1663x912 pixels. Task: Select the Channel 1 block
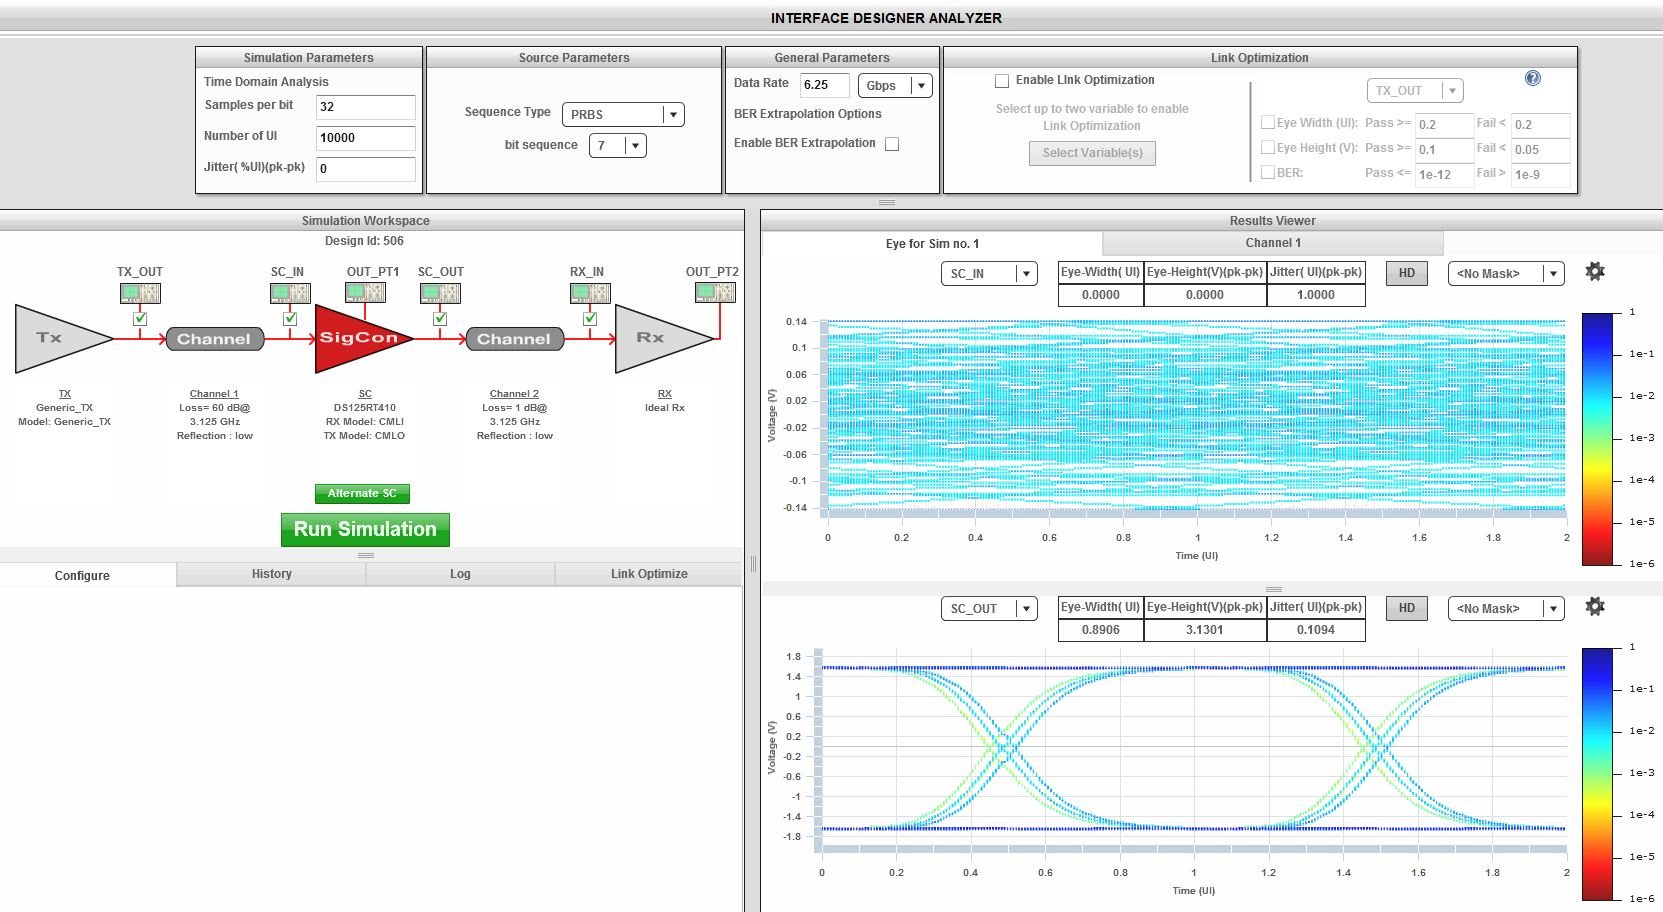[214, 339]
